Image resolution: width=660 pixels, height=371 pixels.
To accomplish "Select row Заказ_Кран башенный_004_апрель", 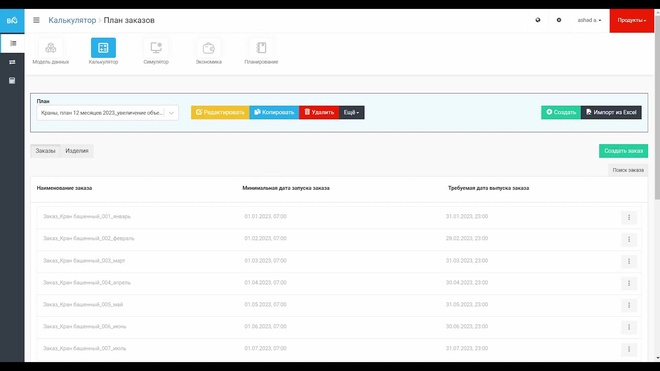I will 339,283.
